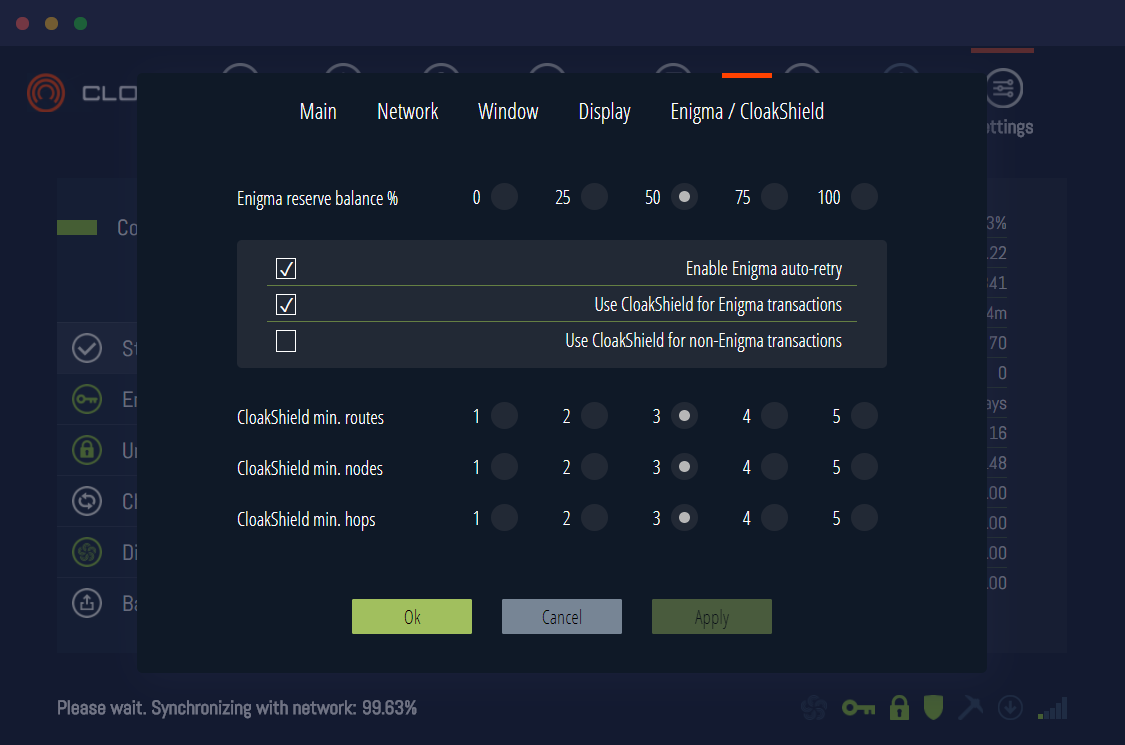
Task: Toggle Enable Enigma auto-retry checkbox
Action: (286, 268)
